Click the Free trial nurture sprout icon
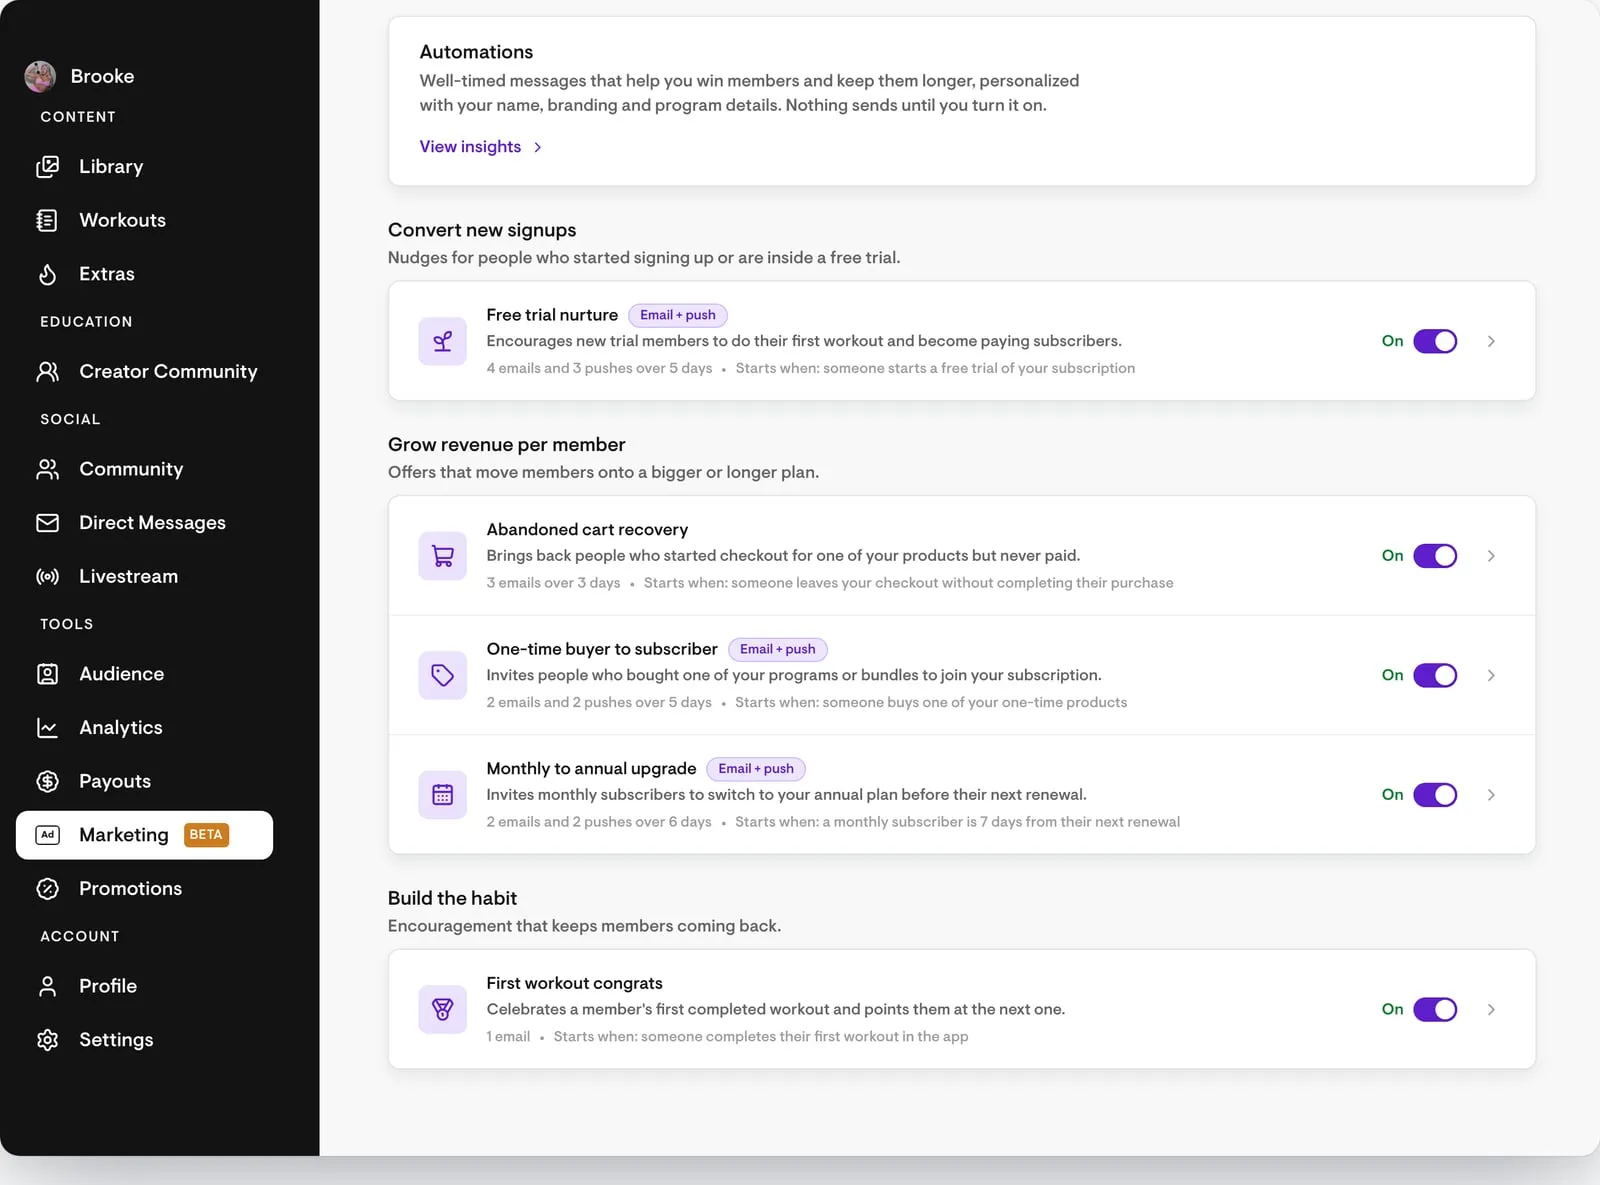The image size is (1600, 1185). coord(443,342)
